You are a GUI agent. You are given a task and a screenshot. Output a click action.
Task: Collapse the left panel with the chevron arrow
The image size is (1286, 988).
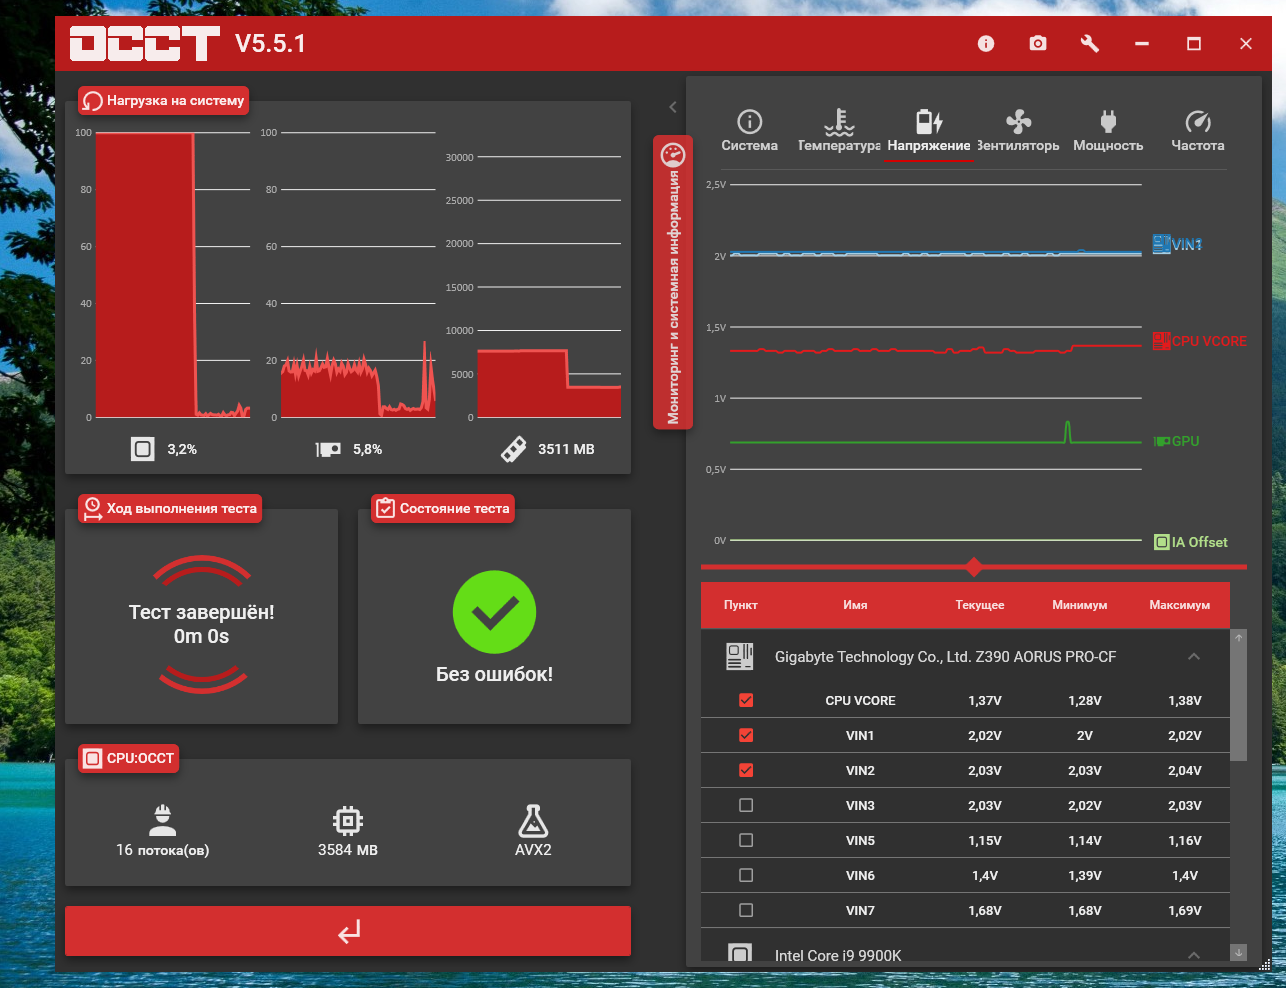click(673, 107)
